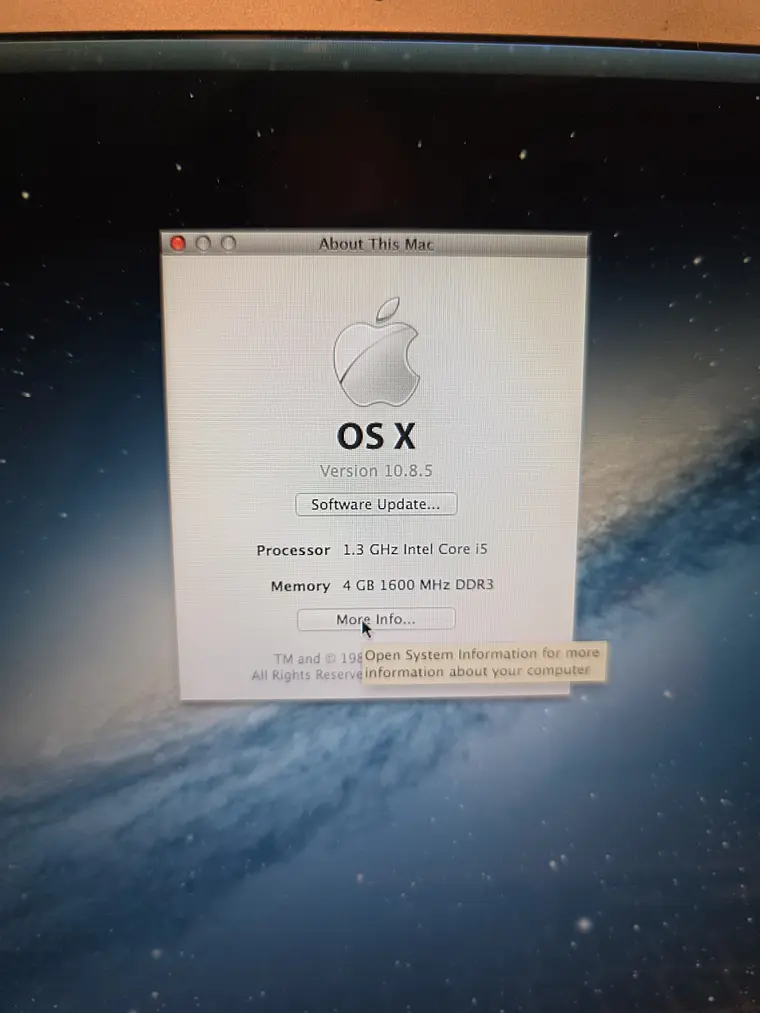Click the yellow Open System Information tooltip
Viewport: 760px width, 1013px height.
[x=483, y=662]
